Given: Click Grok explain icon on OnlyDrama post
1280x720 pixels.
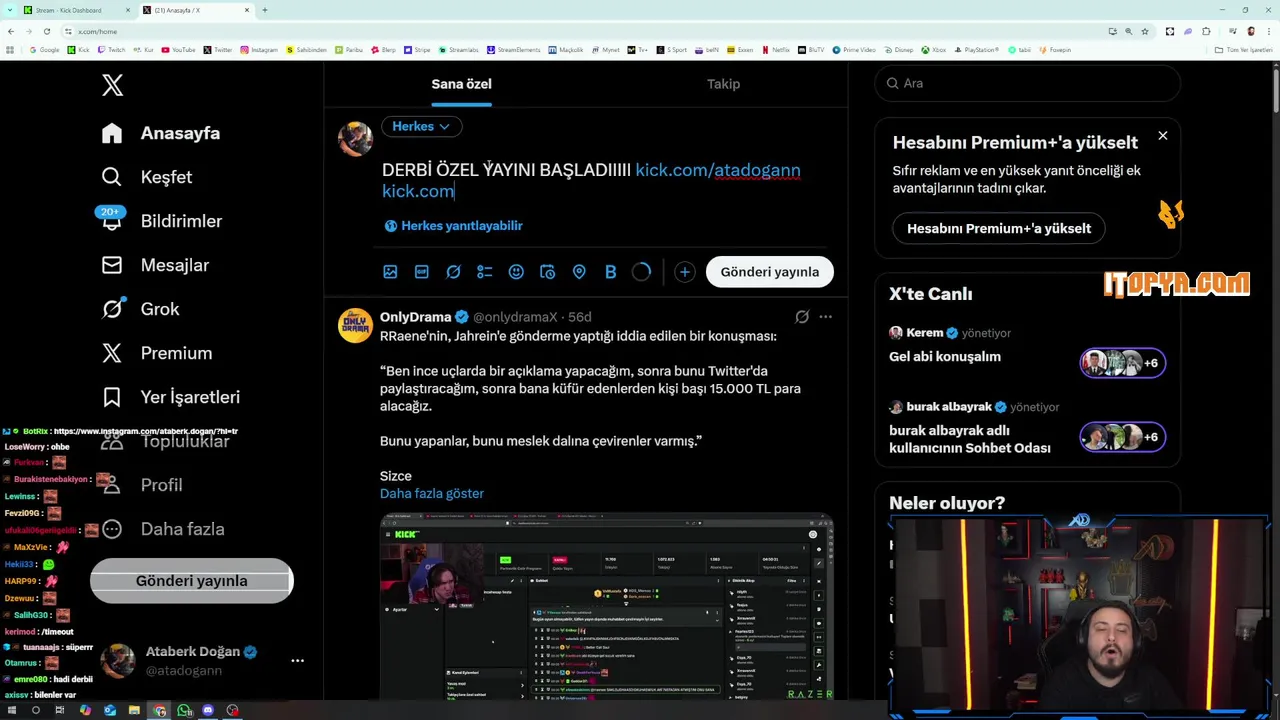Looking at the screenshot, I should [802, 317].
